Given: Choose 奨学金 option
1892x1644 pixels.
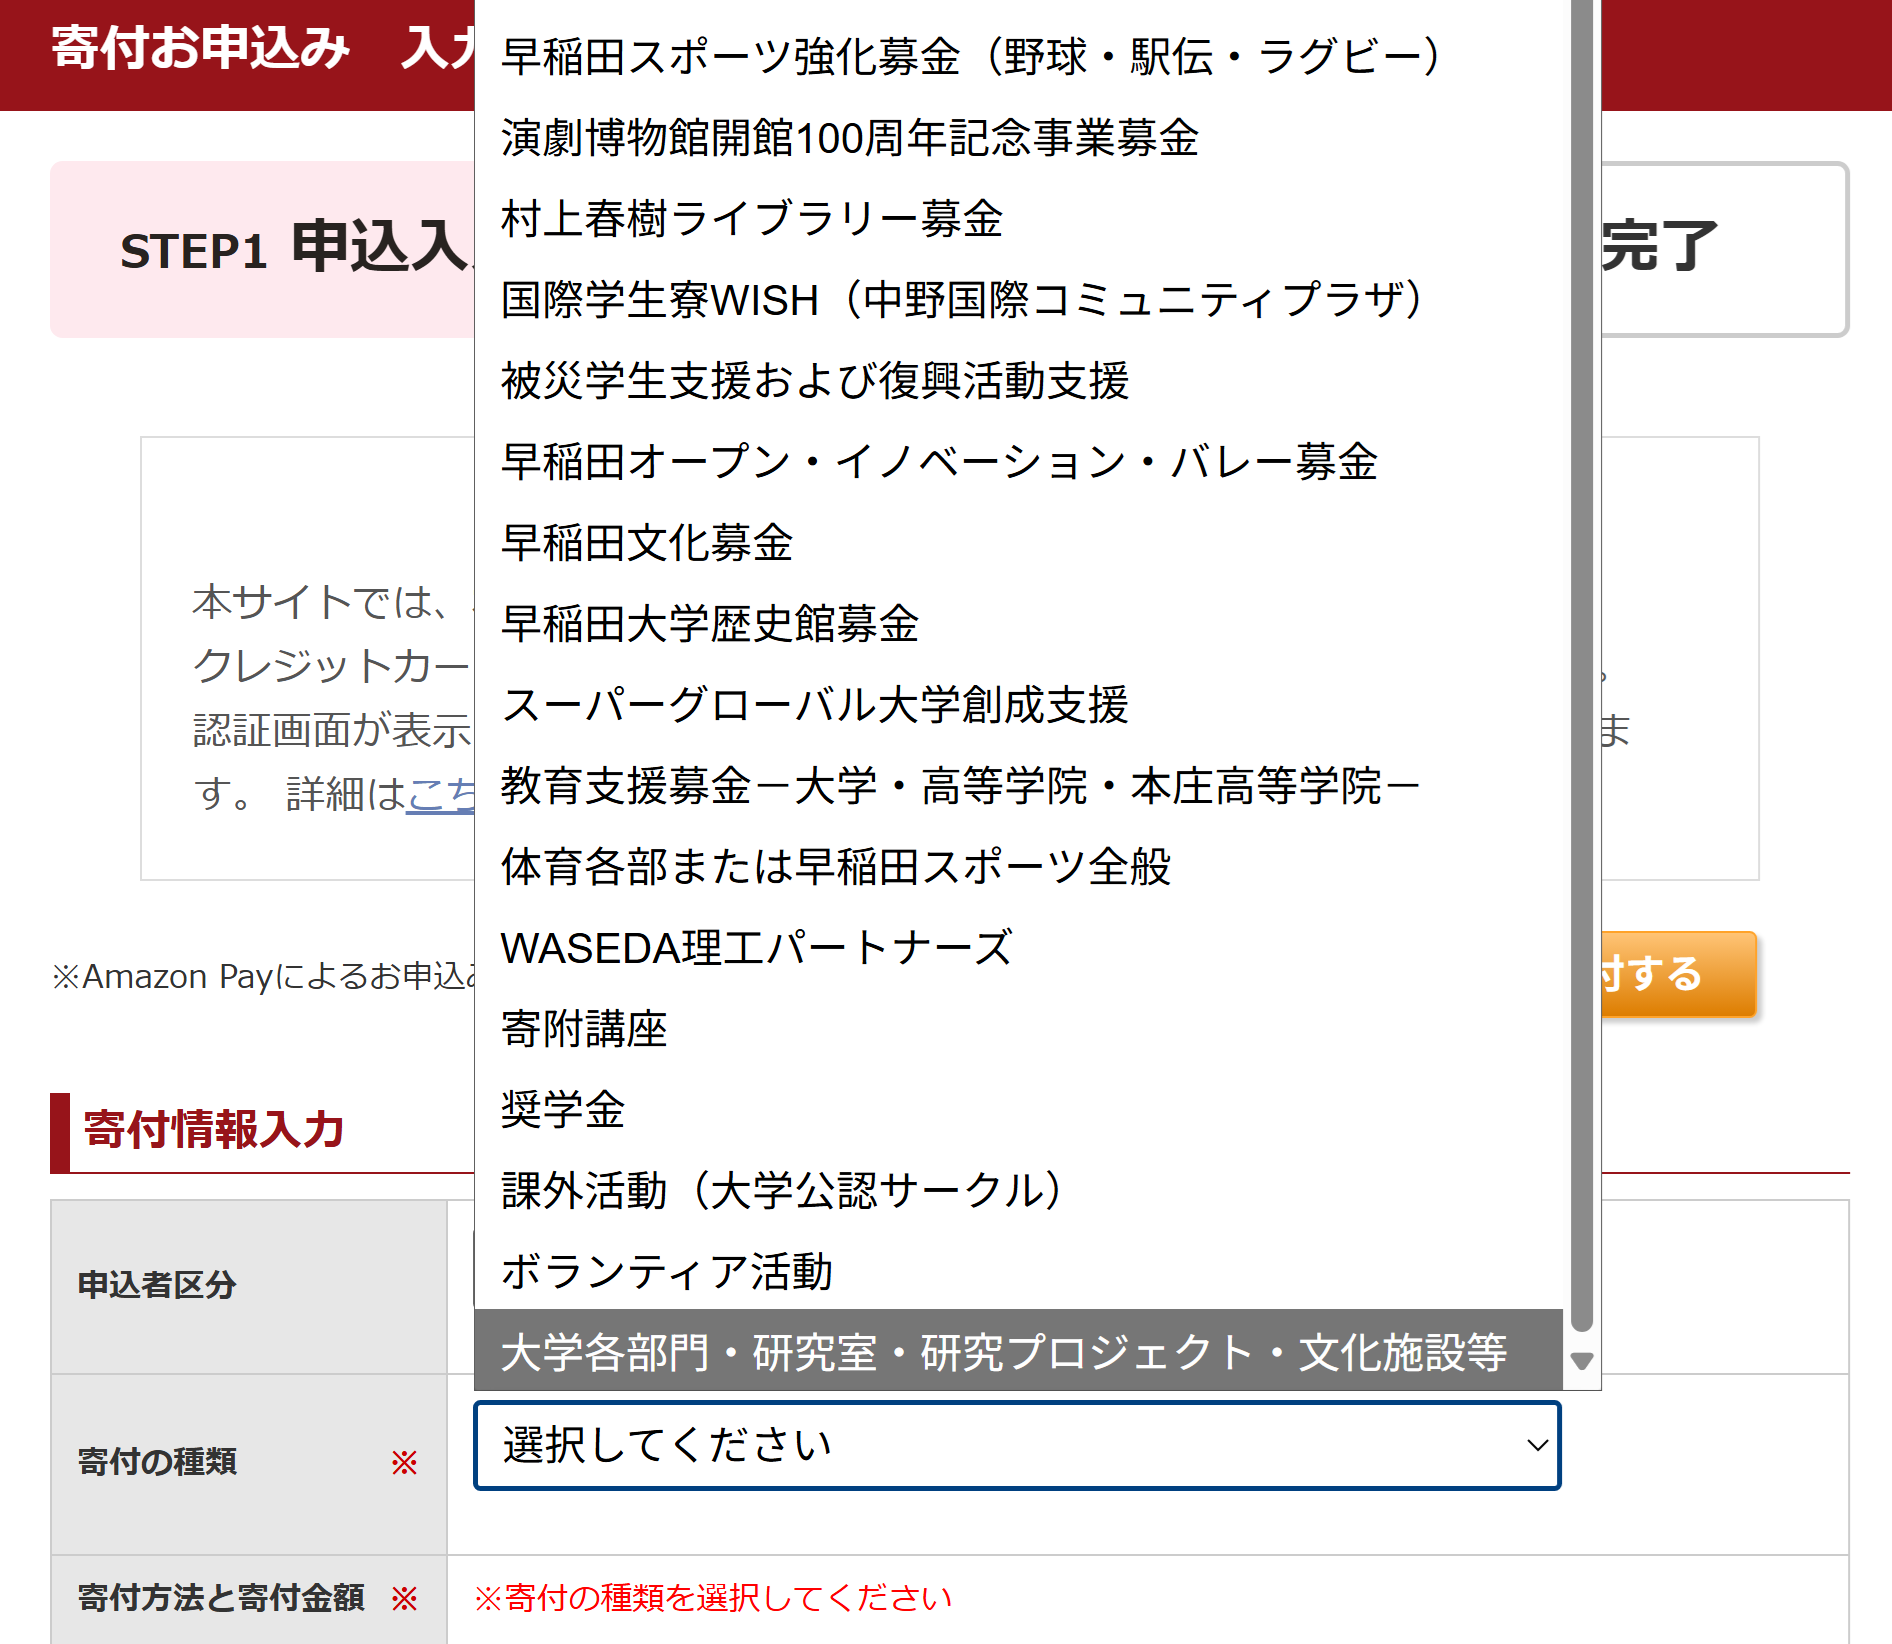Looking at the screenshot, I should click(1018, 1109).
